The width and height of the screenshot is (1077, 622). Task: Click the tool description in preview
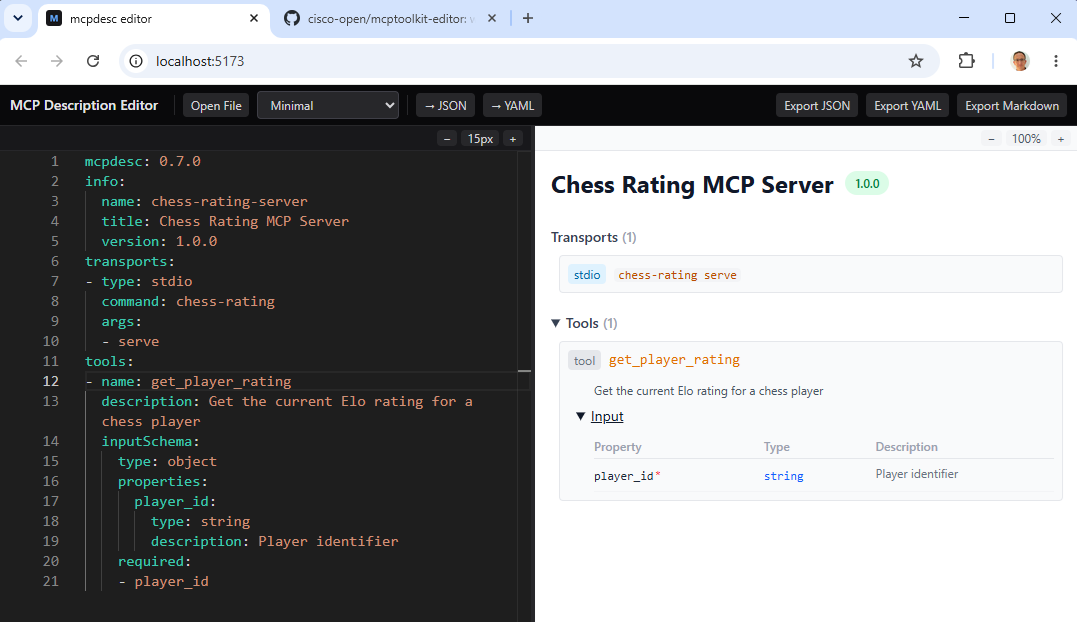[x=708, y=391]
